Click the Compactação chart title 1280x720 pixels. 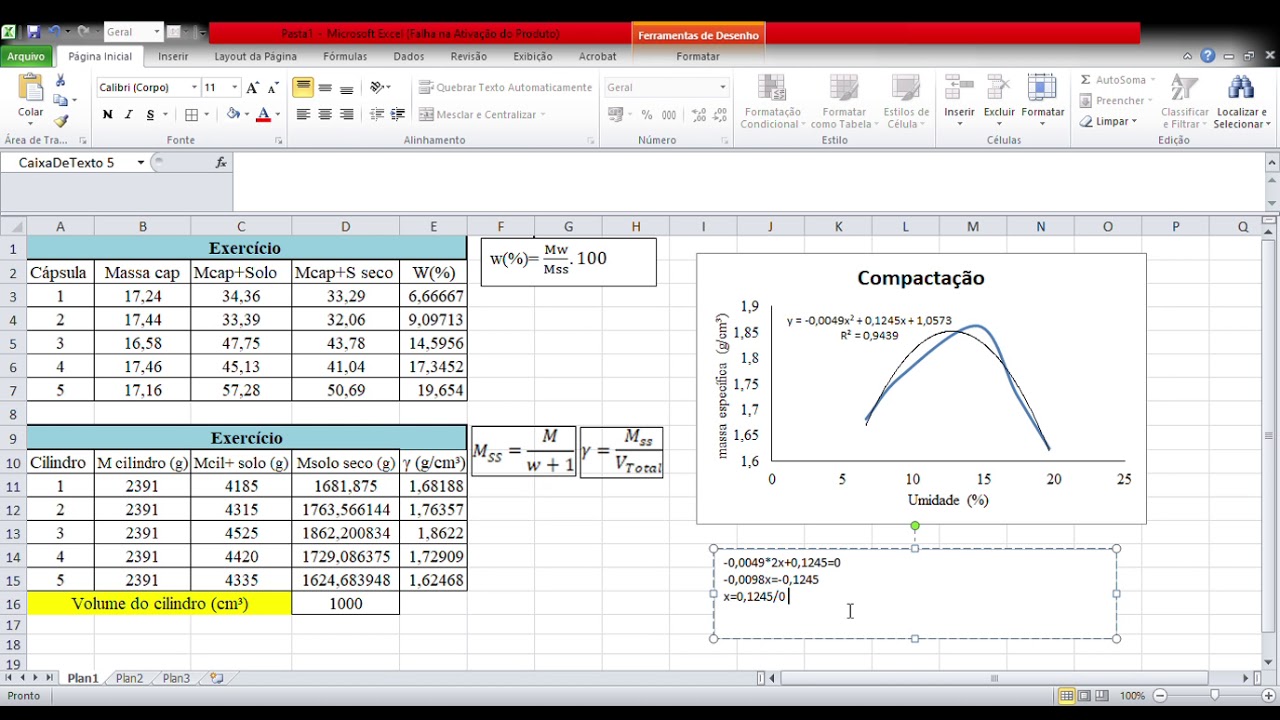[921, 278]
